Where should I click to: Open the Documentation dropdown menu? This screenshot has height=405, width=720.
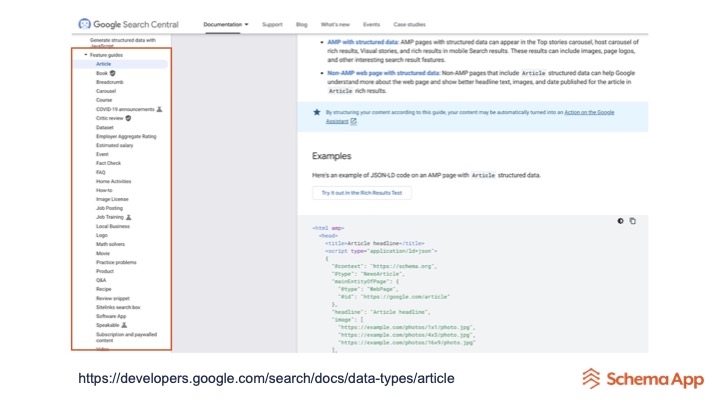coord(227,24)
